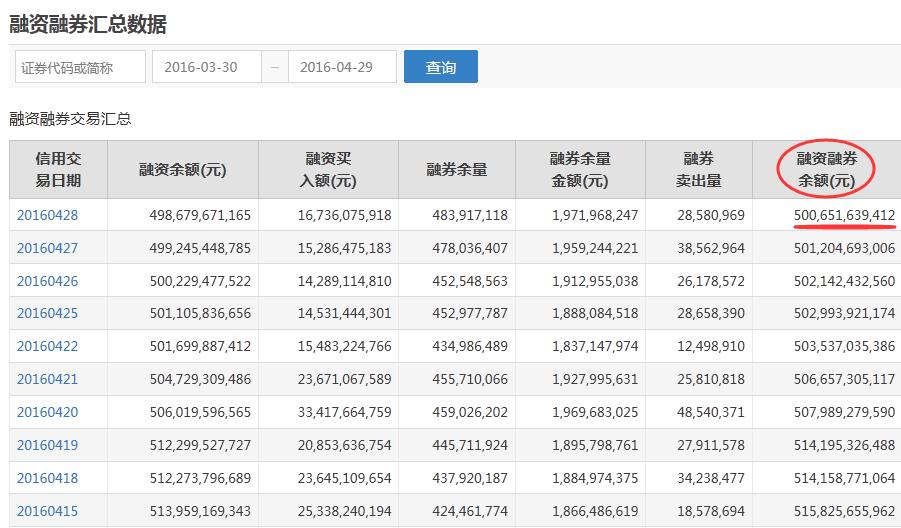Open the 20160428 trading date link
901x528 pixels.
[x=47, y=215]
